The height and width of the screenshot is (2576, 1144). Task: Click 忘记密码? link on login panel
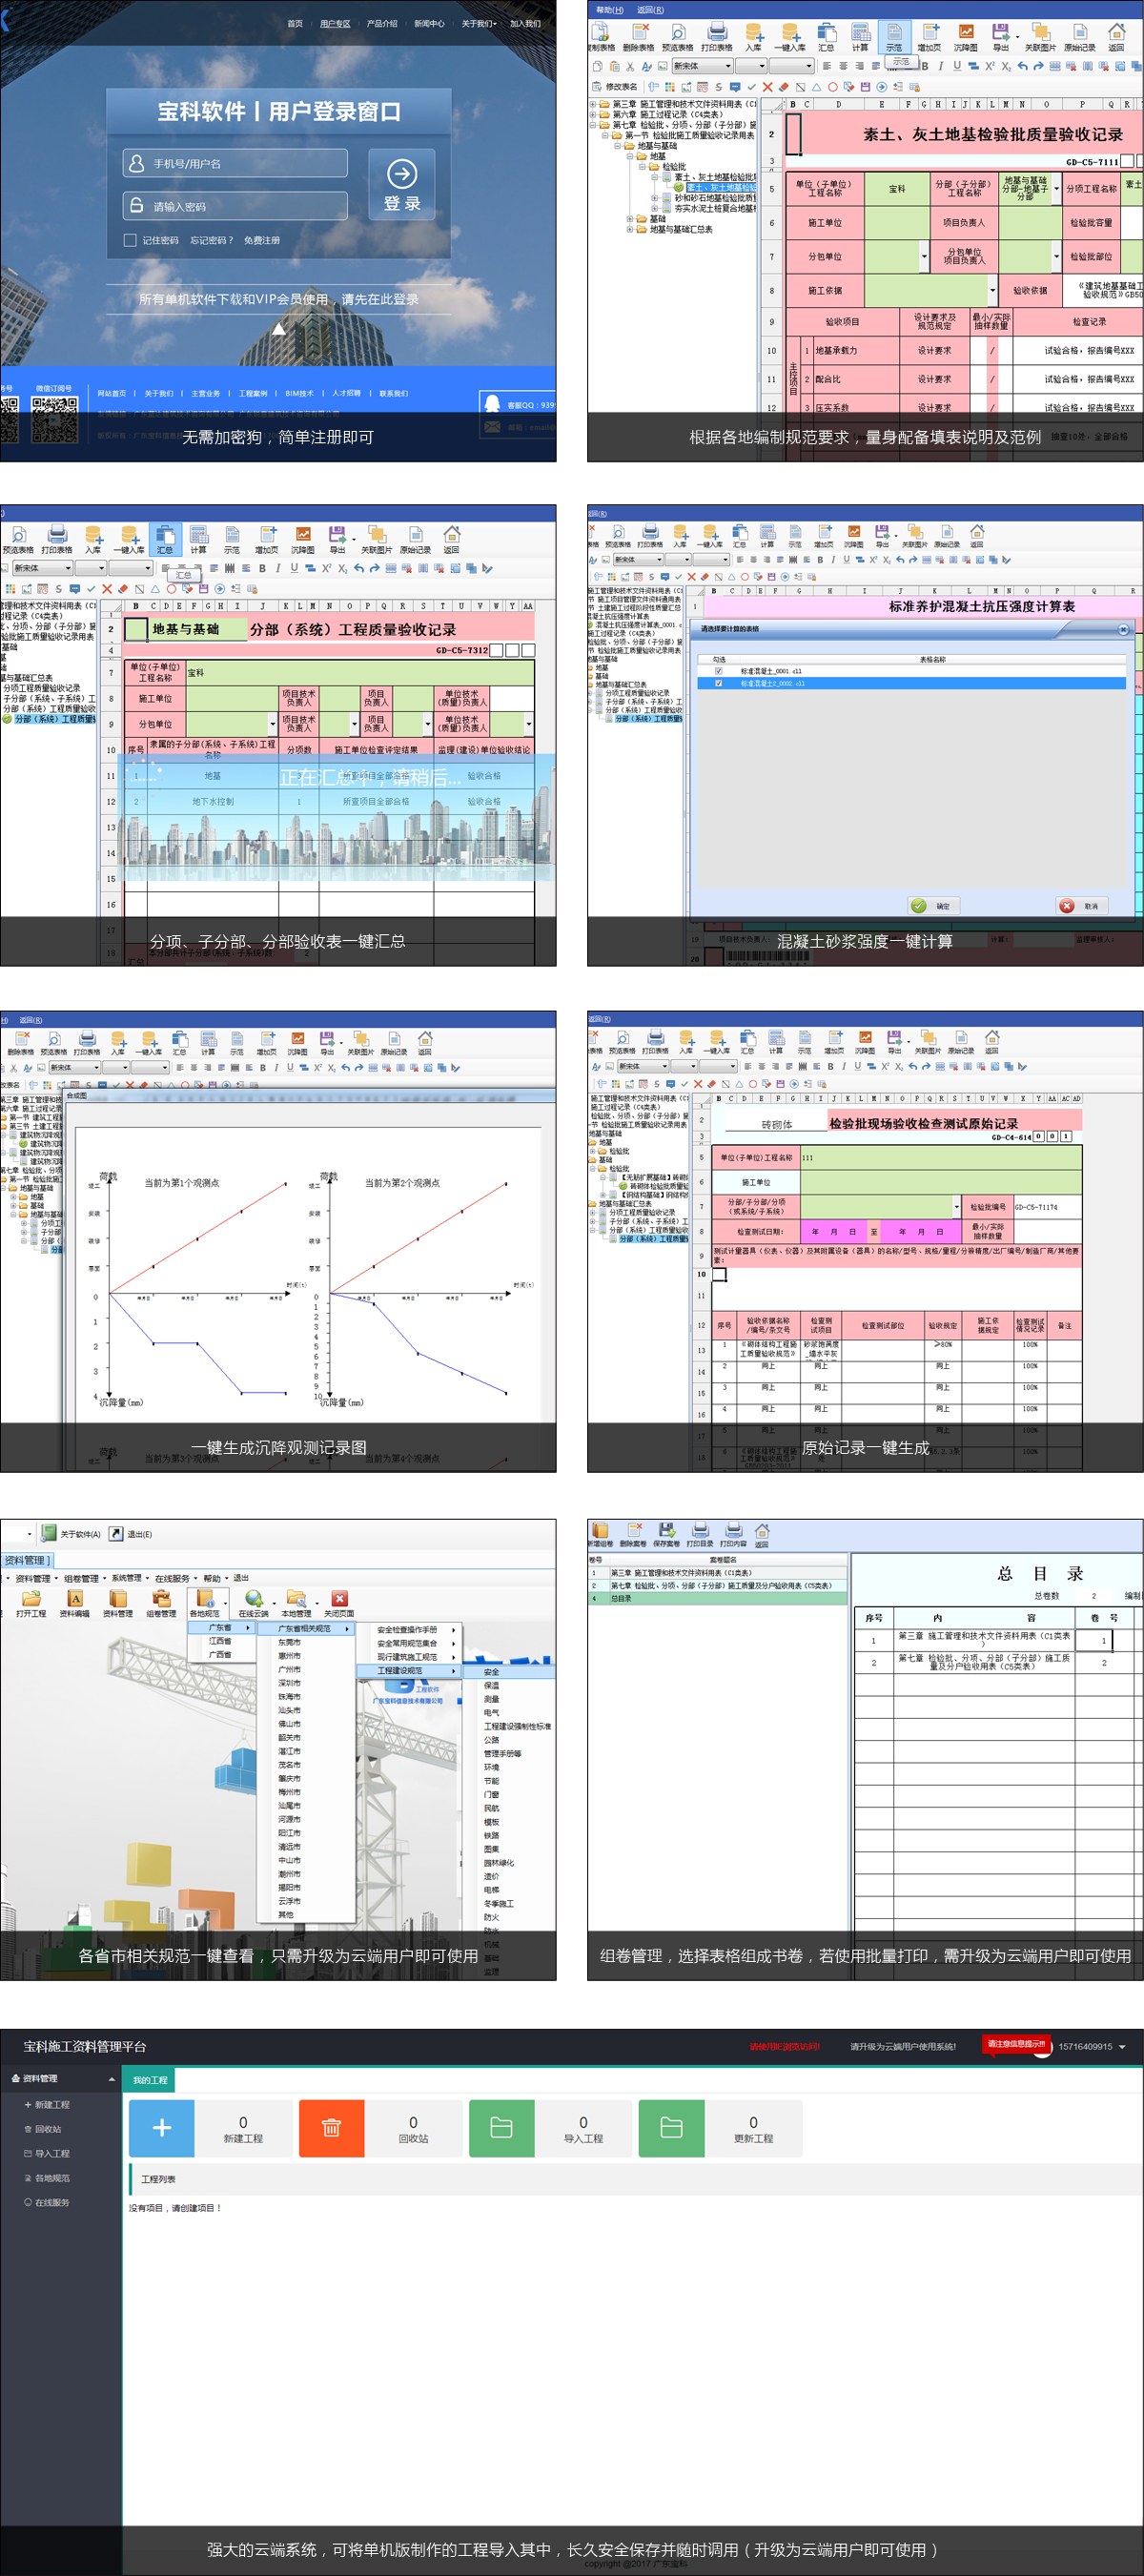pyautogui.click(x=211, y=240)
